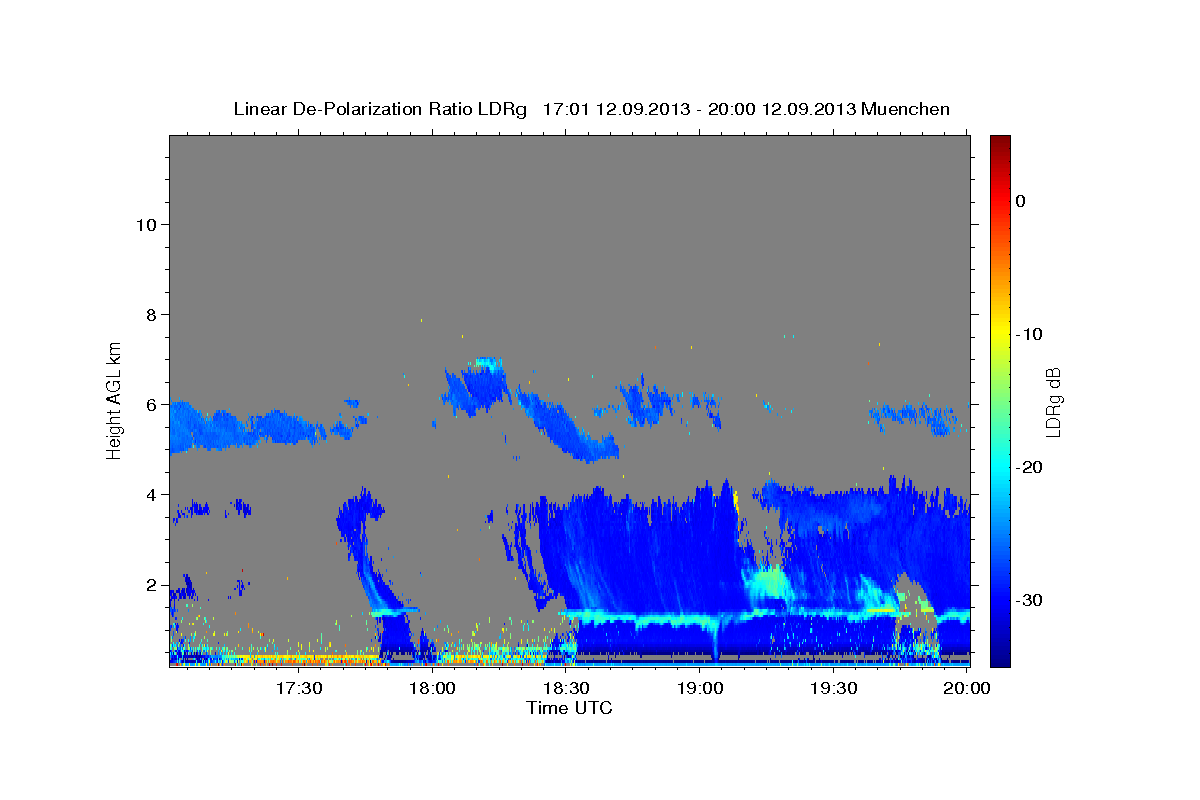The width and height of the screenshot is (1200, 800).
Task: Click the '20:00' time axis label
Action: [967, 688]
